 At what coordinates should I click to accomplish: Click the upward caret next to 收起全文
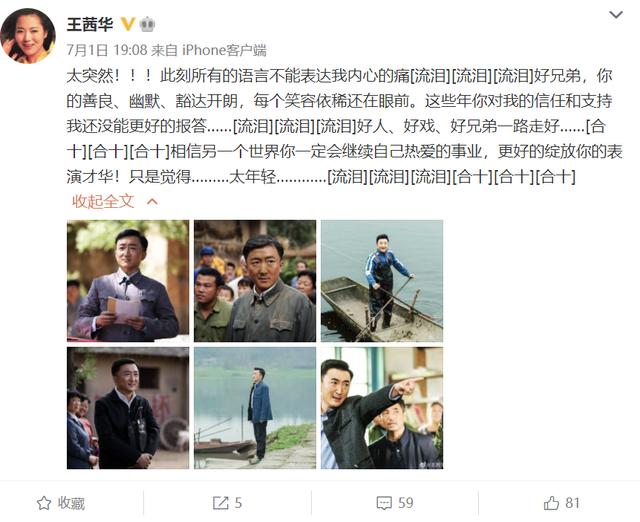[152, 201]
